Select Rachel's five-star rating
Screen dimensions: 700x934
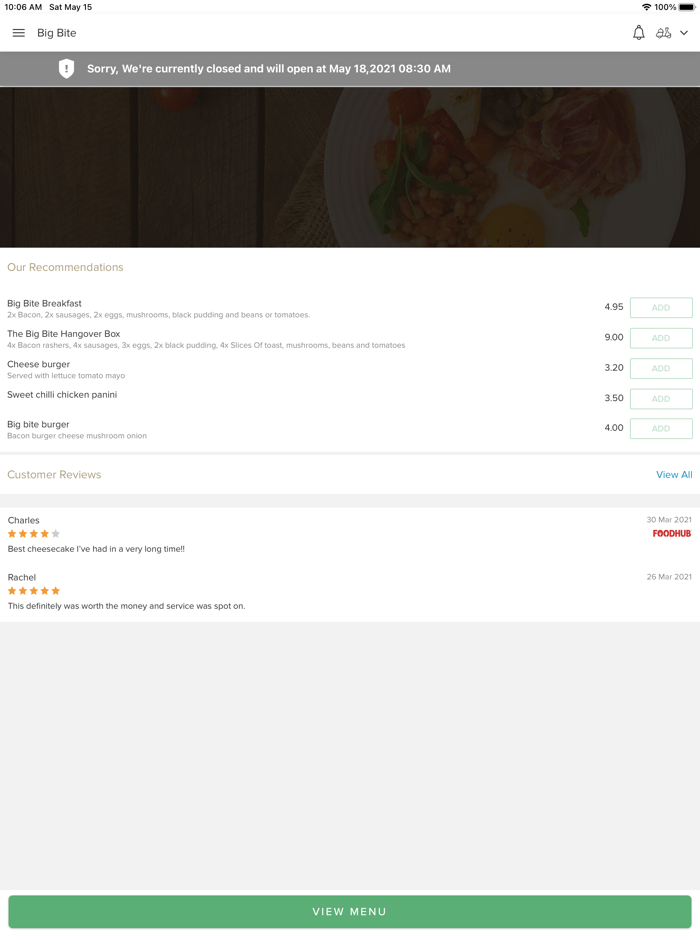pos(34,591)
